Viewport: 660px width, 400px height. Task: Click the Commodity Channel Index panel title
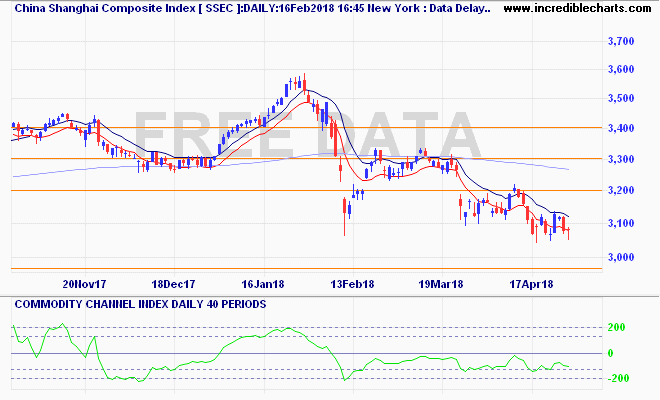[x=140, y=303]
